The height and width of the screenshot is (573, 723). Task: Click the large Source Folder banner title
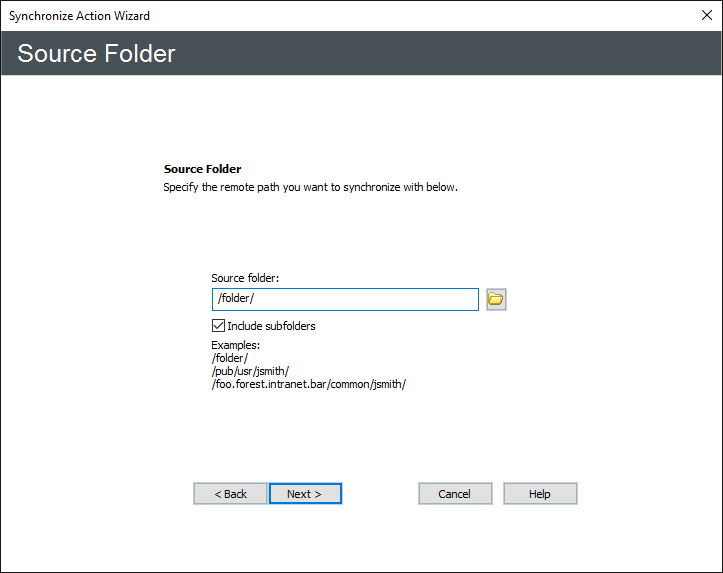click(x=96, y=54)
